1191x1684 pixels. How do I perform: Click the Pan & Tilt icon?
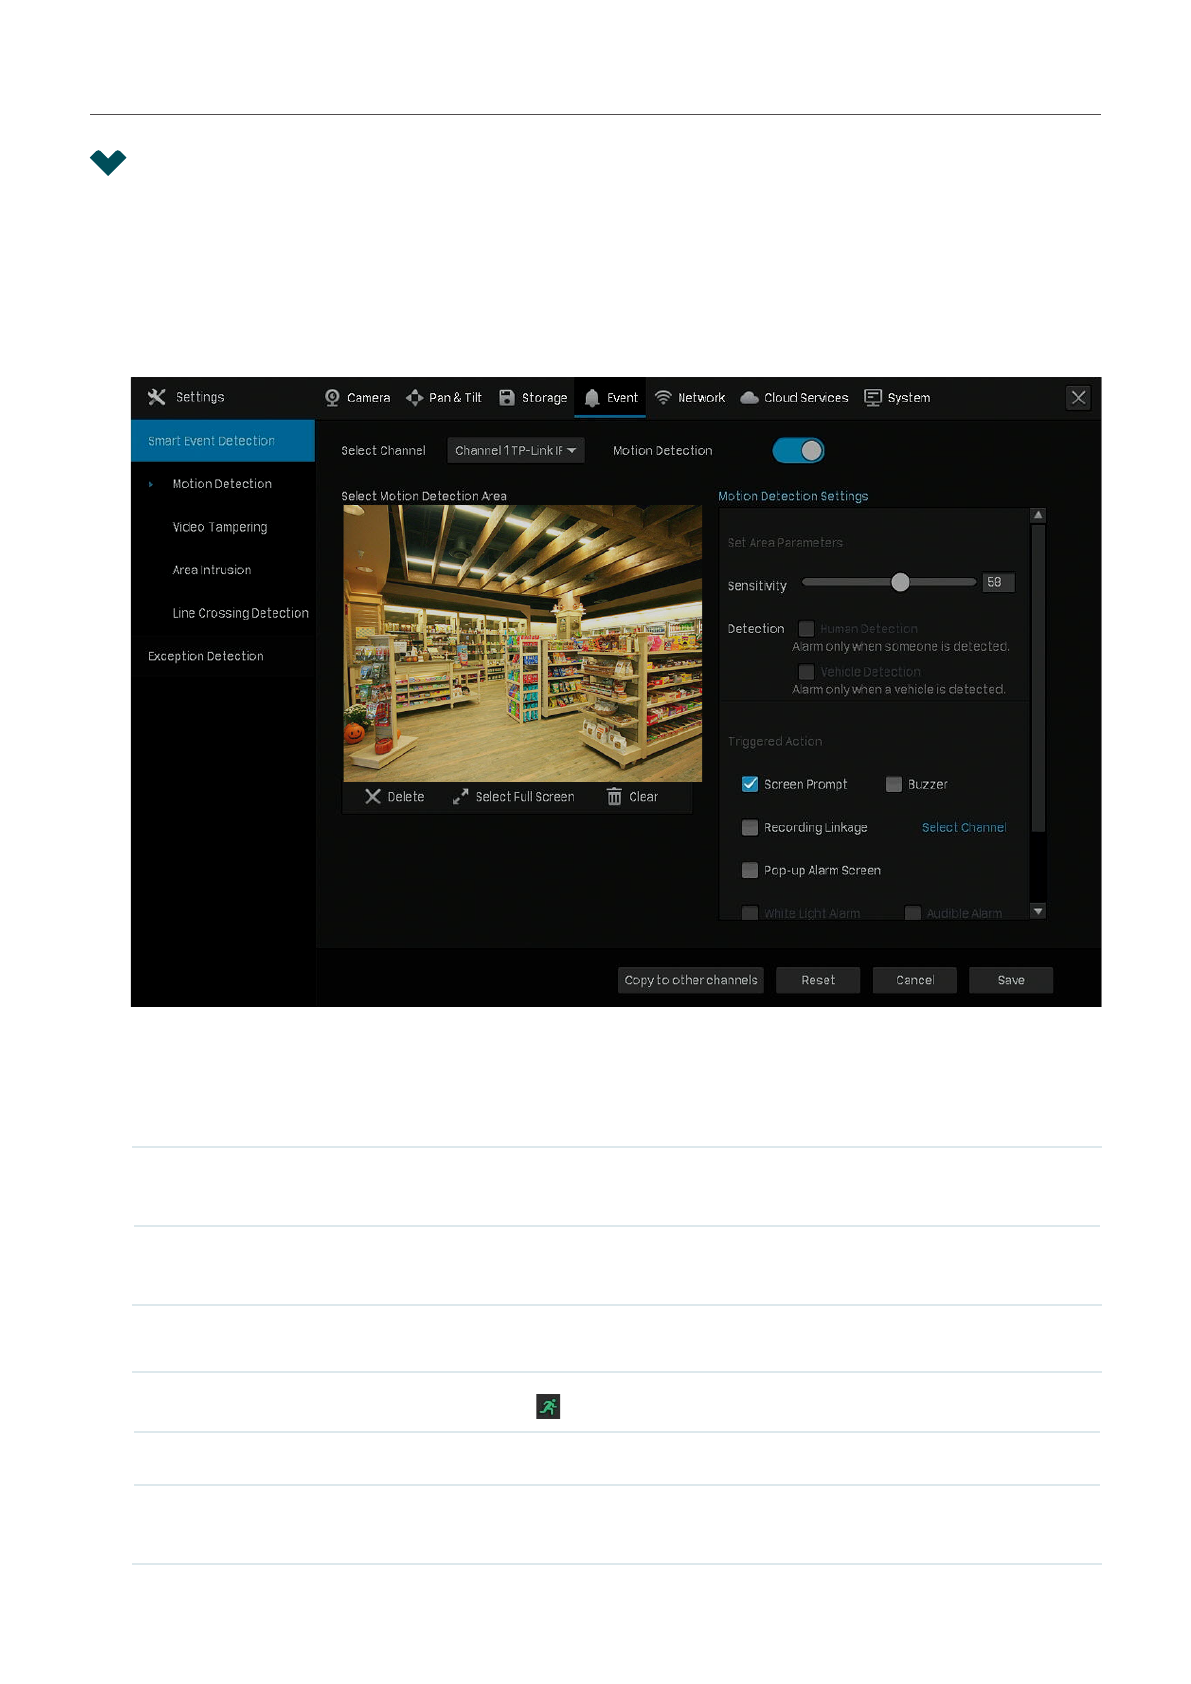(x=414, y=398)
